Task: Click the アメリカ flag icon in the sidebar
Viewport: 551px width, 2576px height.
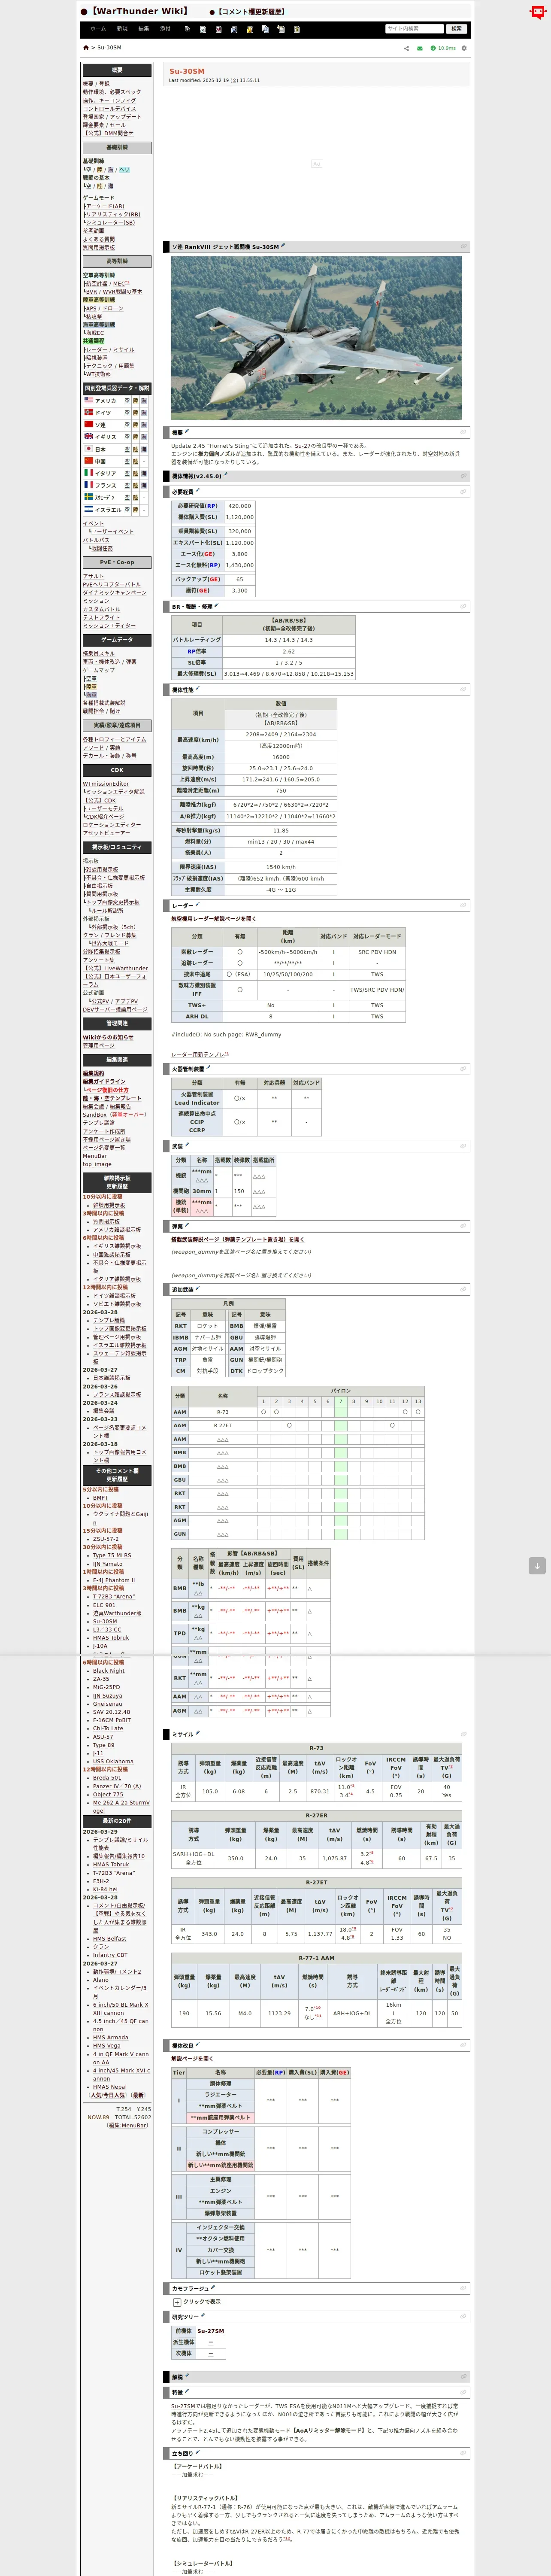Action: point(88,400)
